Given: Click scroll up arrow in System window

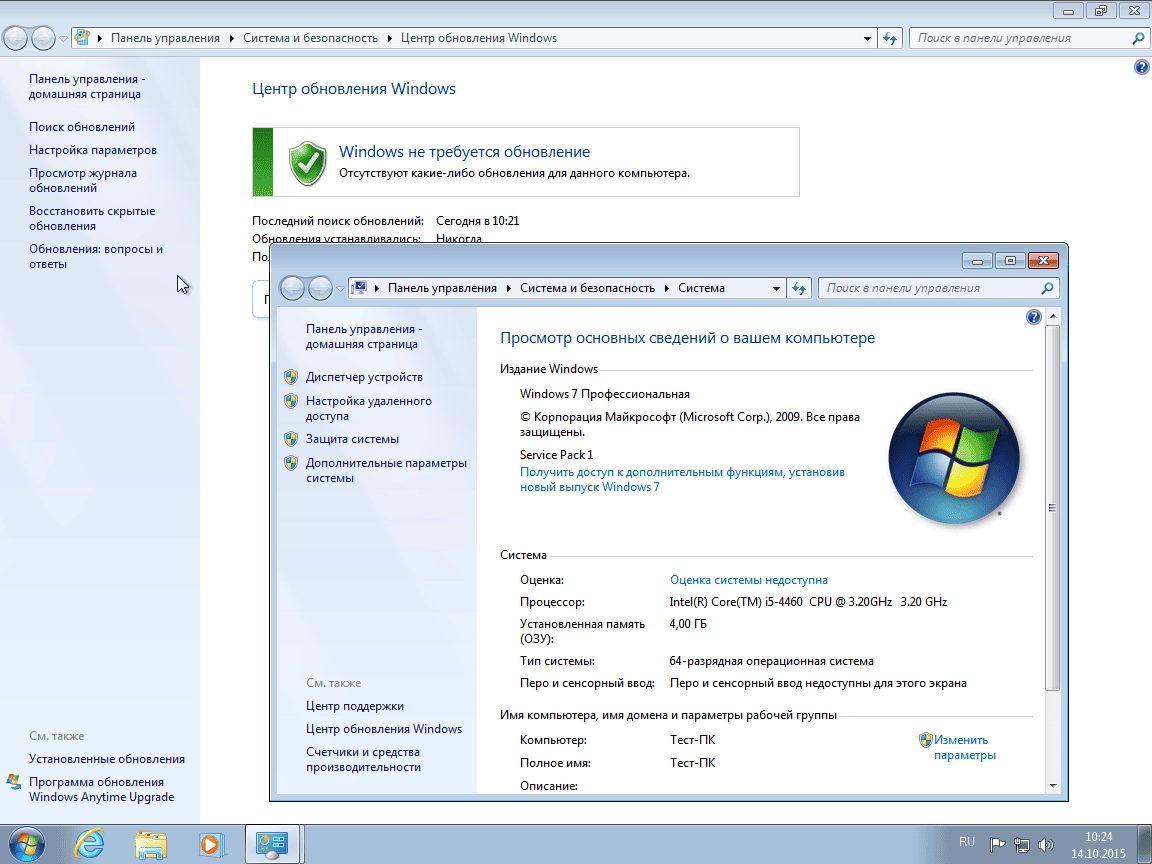Looking at the screenshot, I should point(1053,316).
